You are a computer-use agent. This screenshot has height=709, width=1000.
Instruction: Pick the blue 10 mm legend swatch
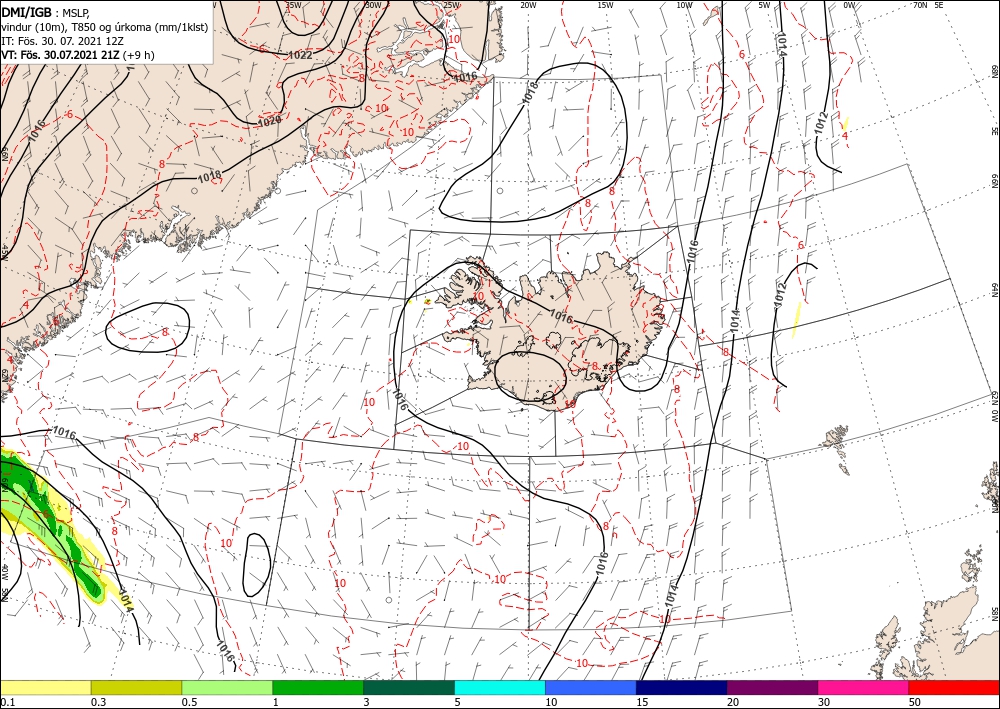tap(591, 687)
